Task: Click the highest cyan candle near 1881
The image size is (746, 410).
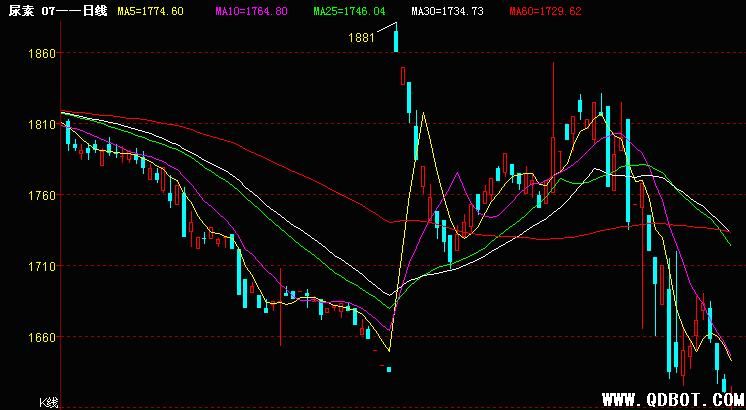Action: click(396, 40)
